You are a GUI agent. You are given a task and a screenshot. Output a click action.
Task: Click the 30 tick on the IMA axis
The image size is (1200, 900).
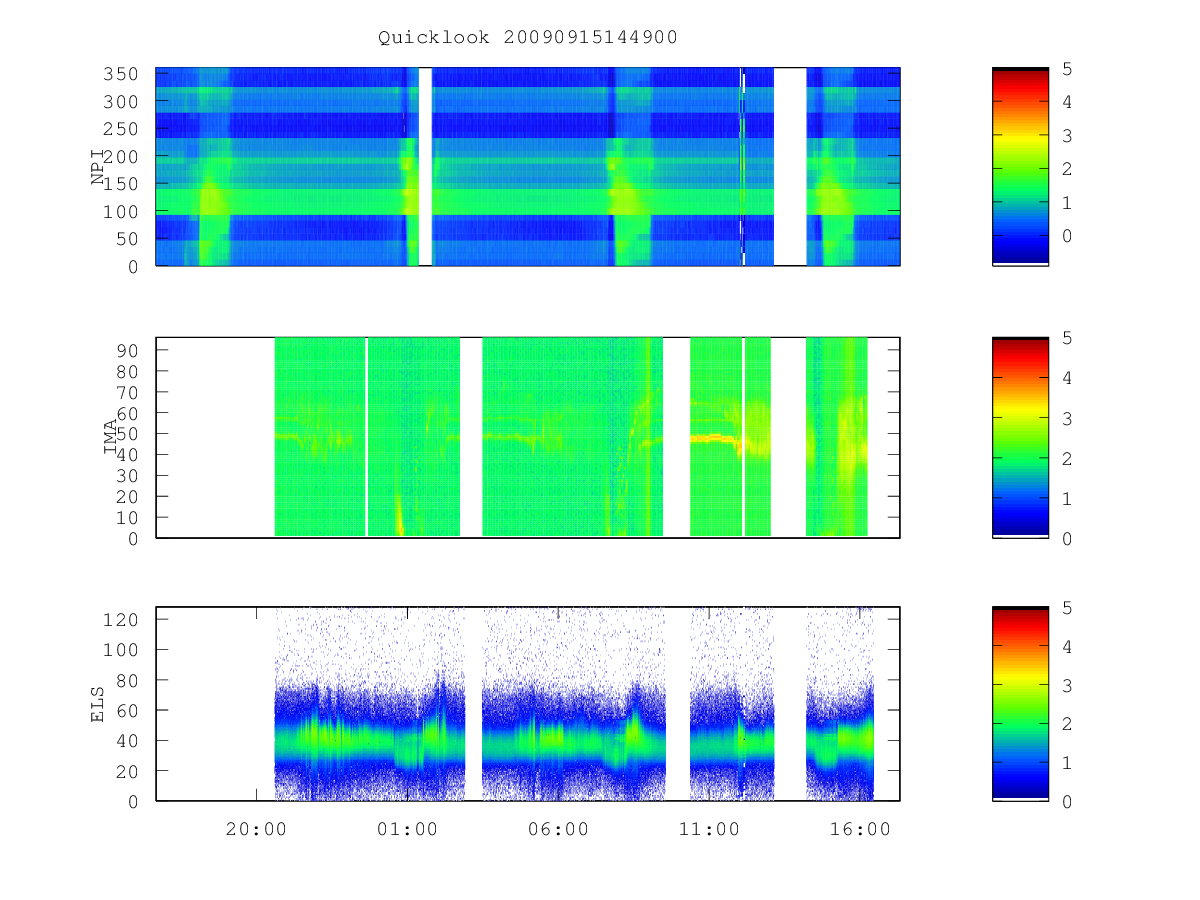click(127, 475)
